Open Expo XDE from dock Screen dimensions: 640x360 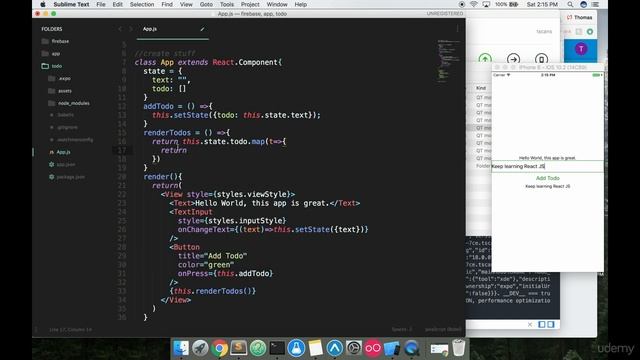[335, 348]
